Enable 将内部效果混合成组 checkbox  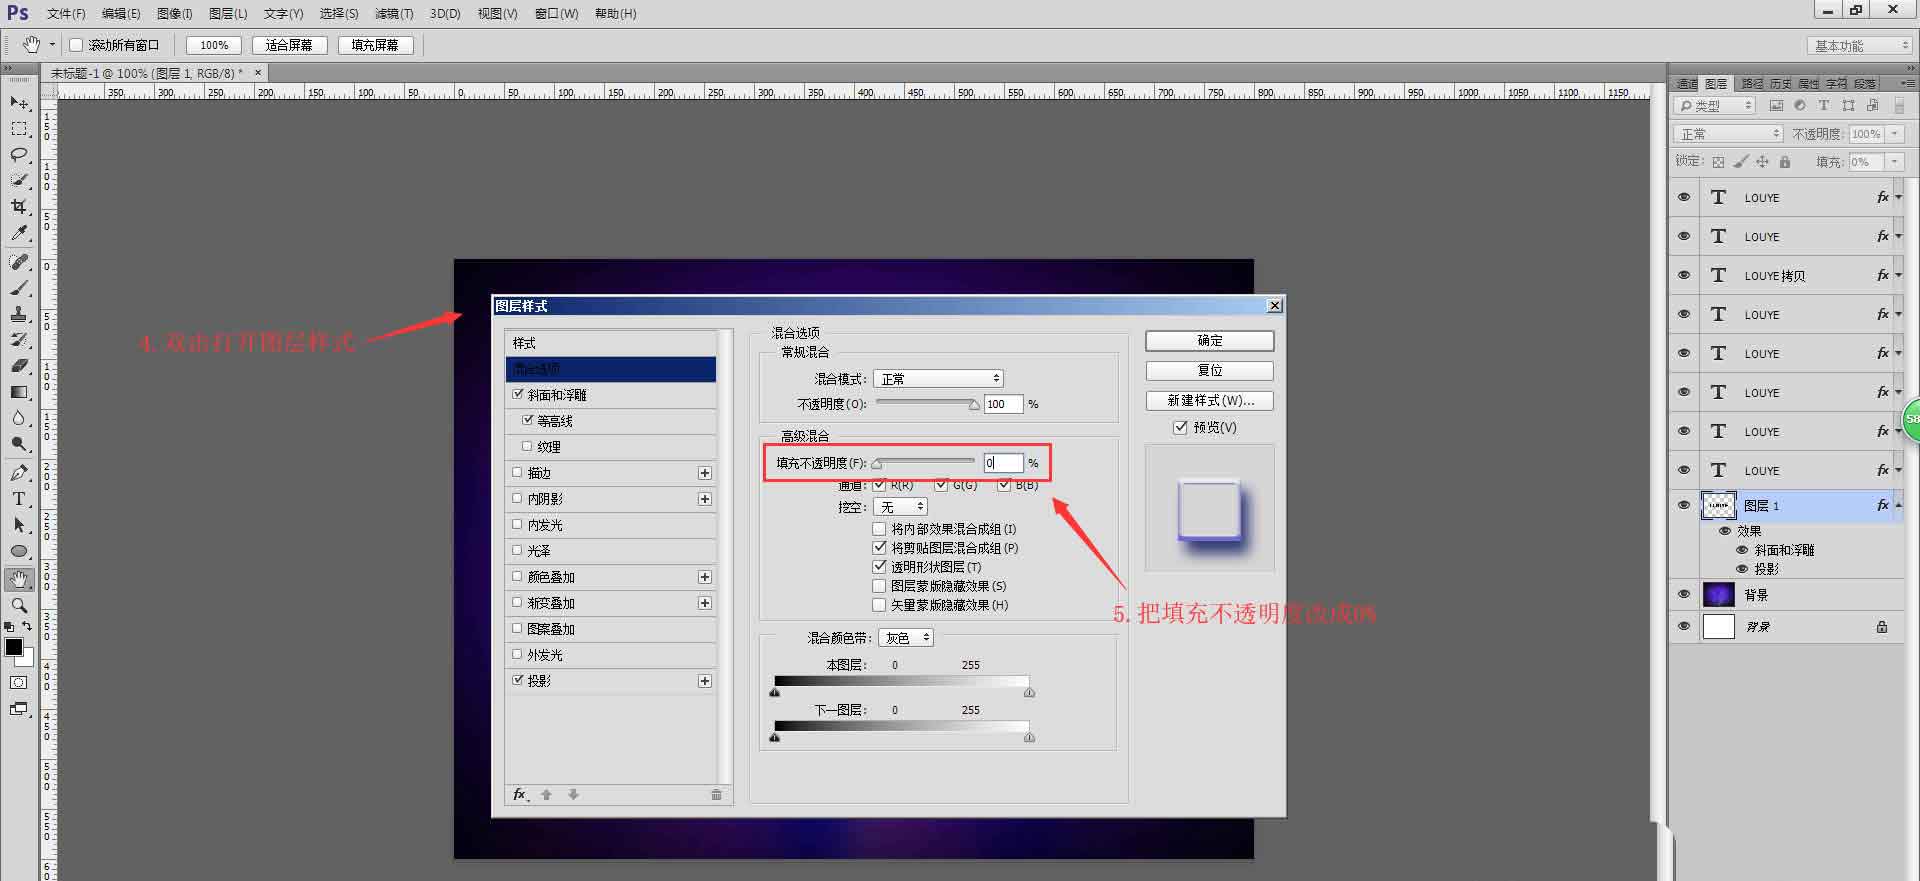[x=879, y=529]
